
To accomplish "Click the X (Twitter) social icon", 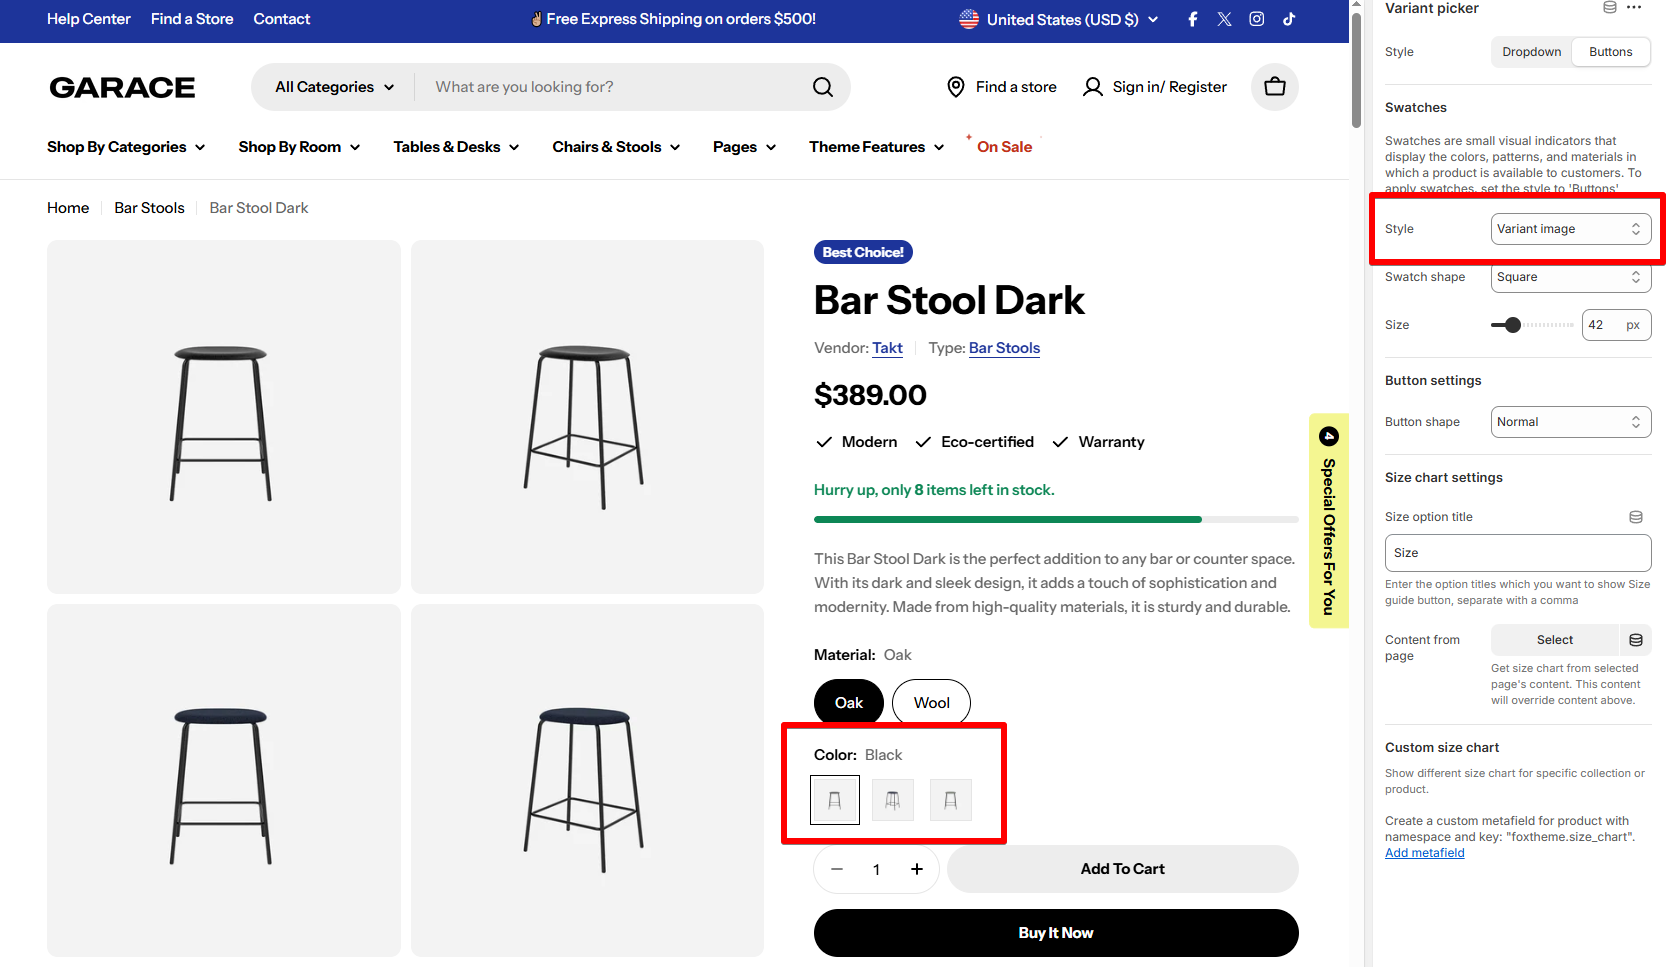I will [x=1224, y=19].
